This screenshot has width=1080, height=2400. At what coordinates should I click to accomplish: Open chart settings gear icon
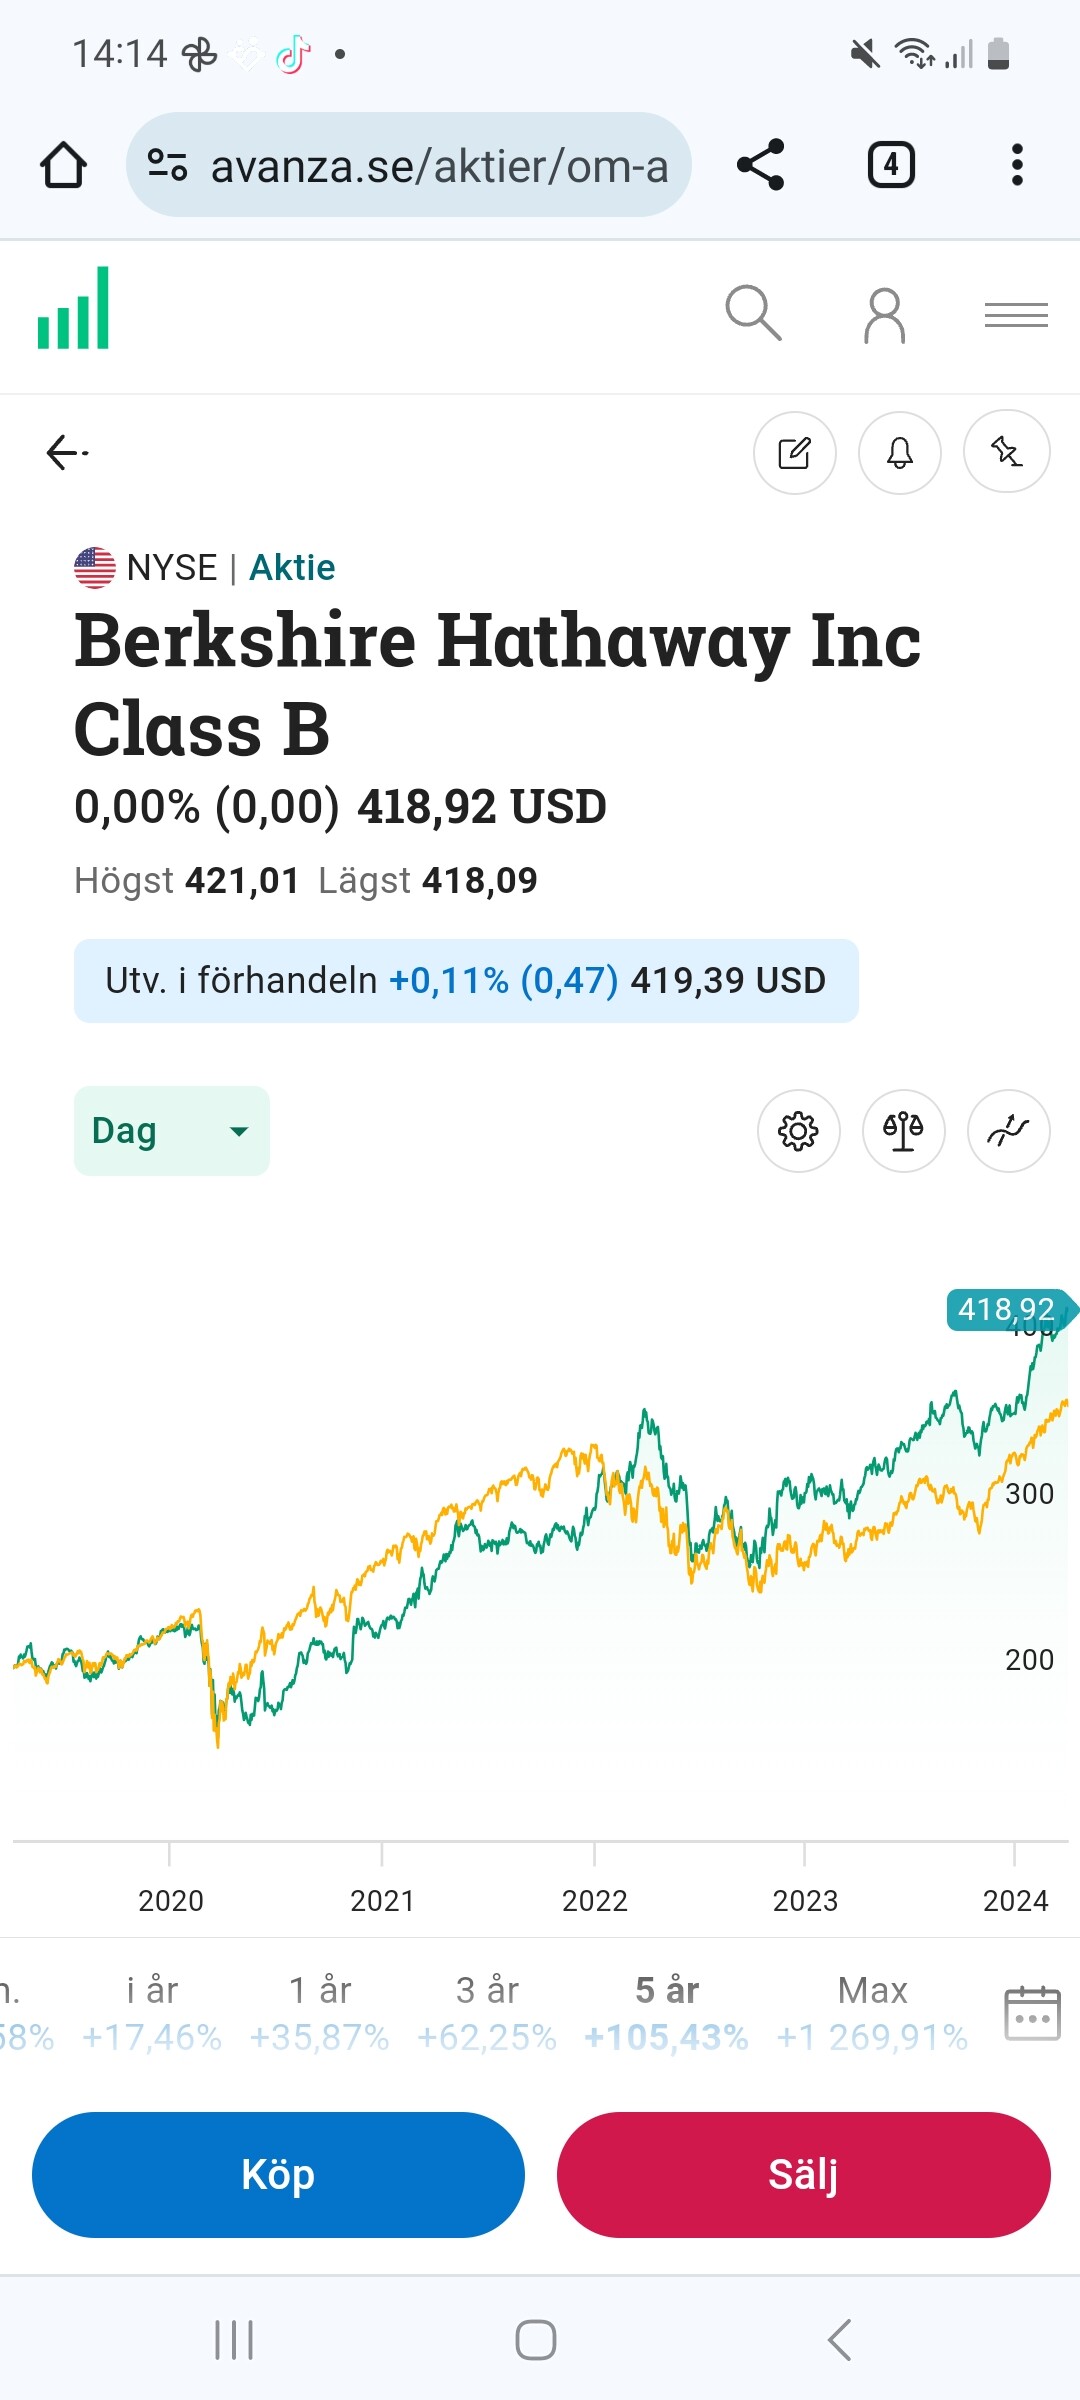(x=798, y=1131)
